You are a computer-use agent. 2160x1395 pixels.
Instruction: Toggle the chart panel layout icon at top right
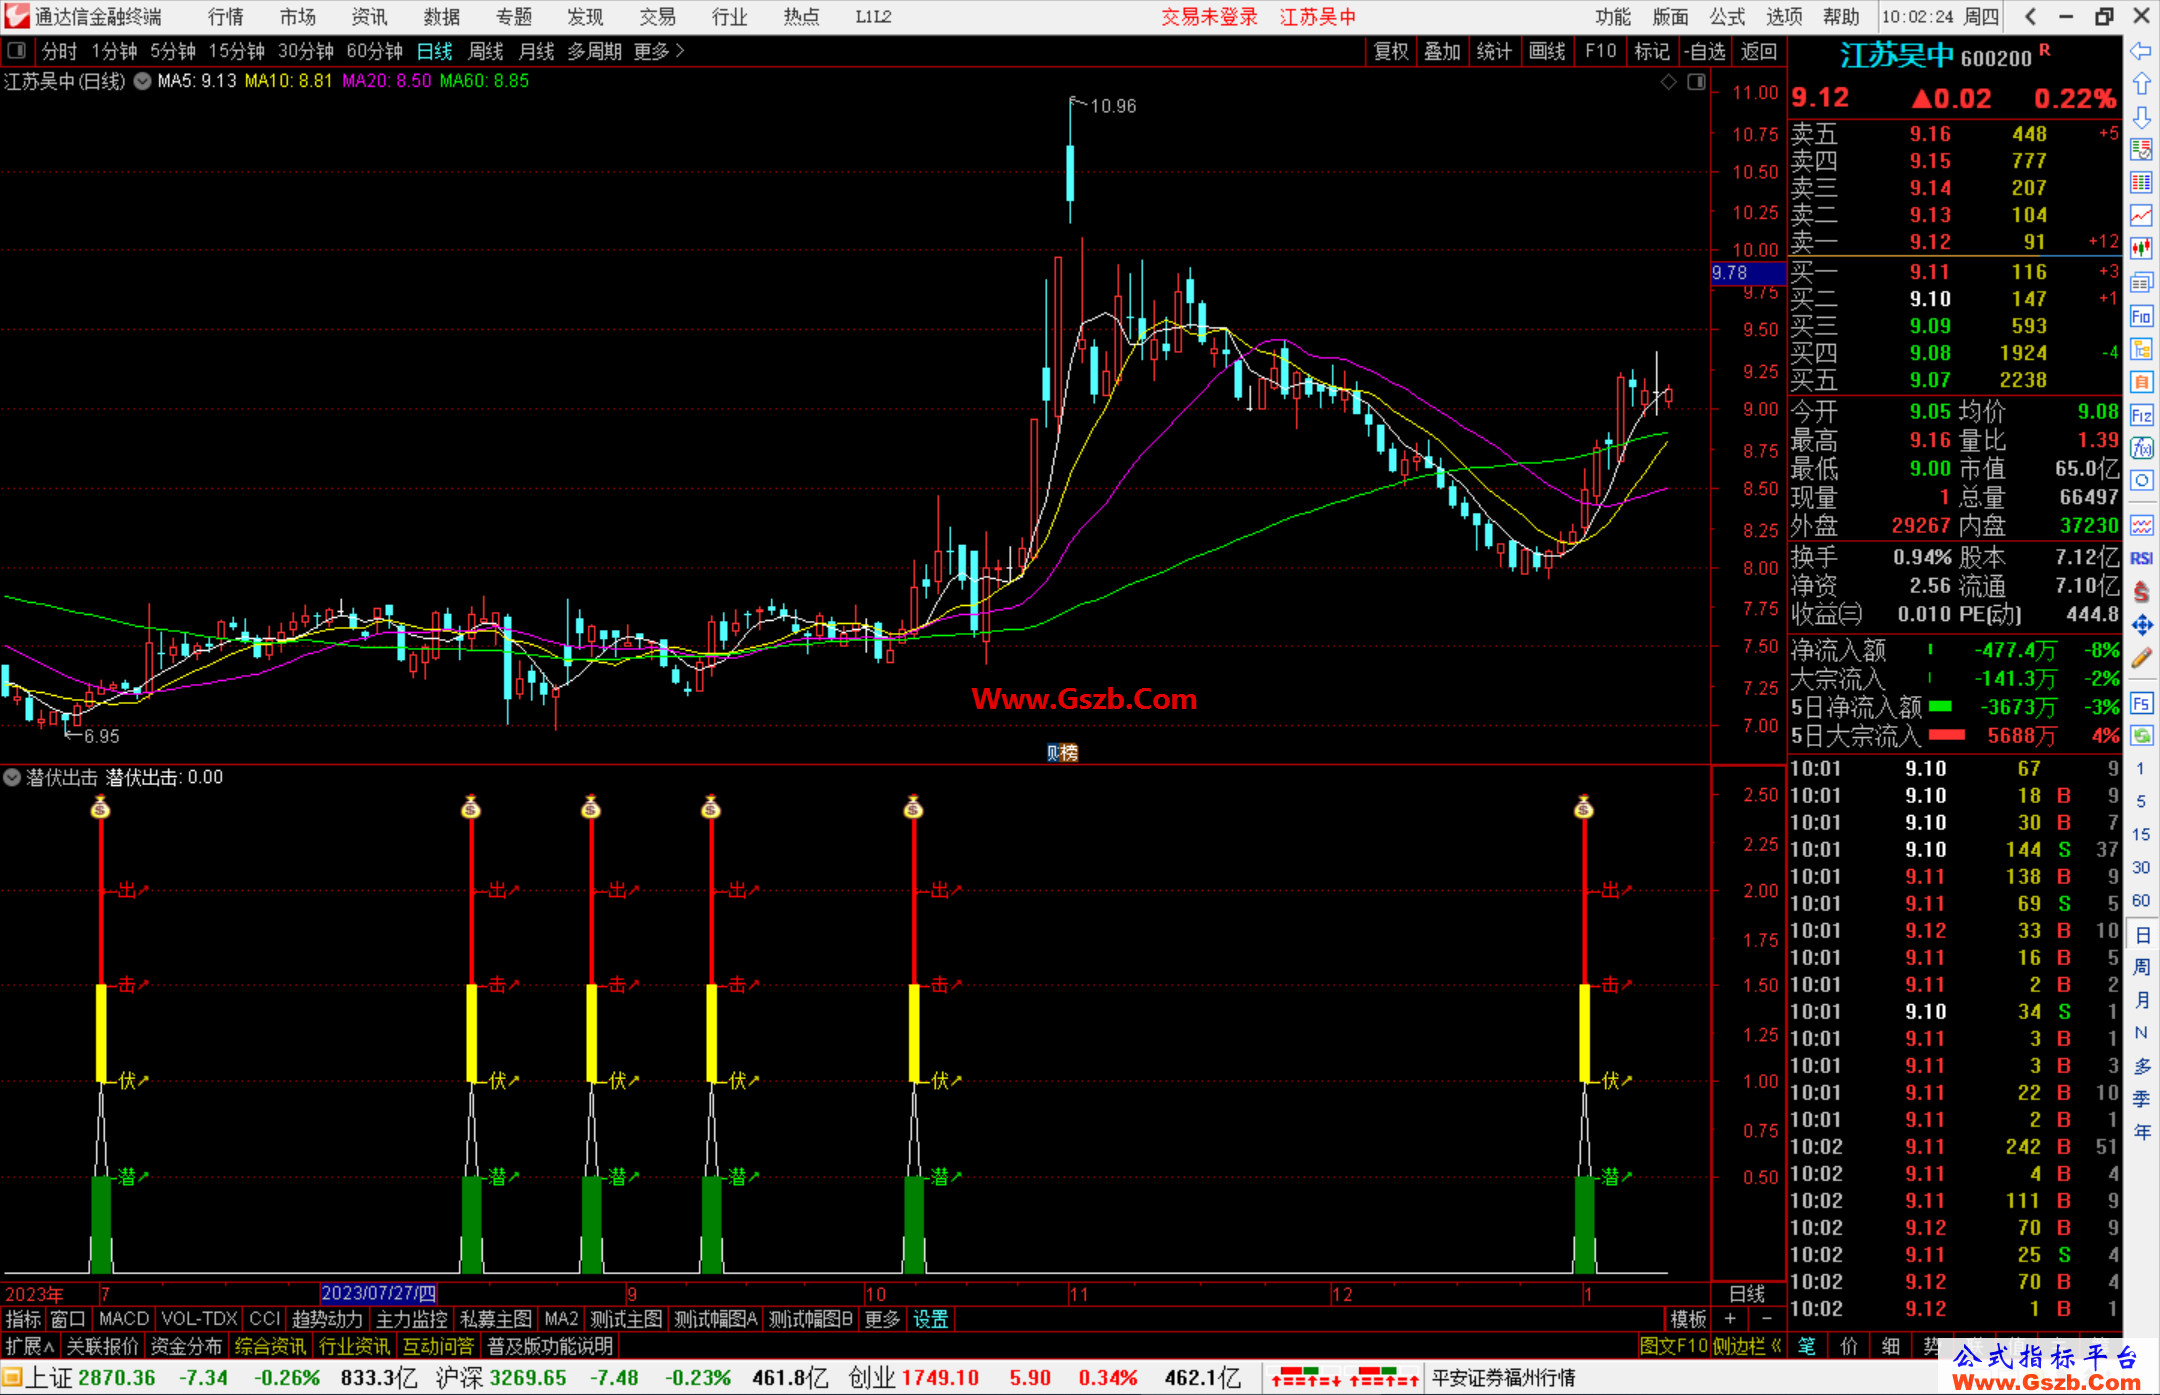tap(1696, 81)
